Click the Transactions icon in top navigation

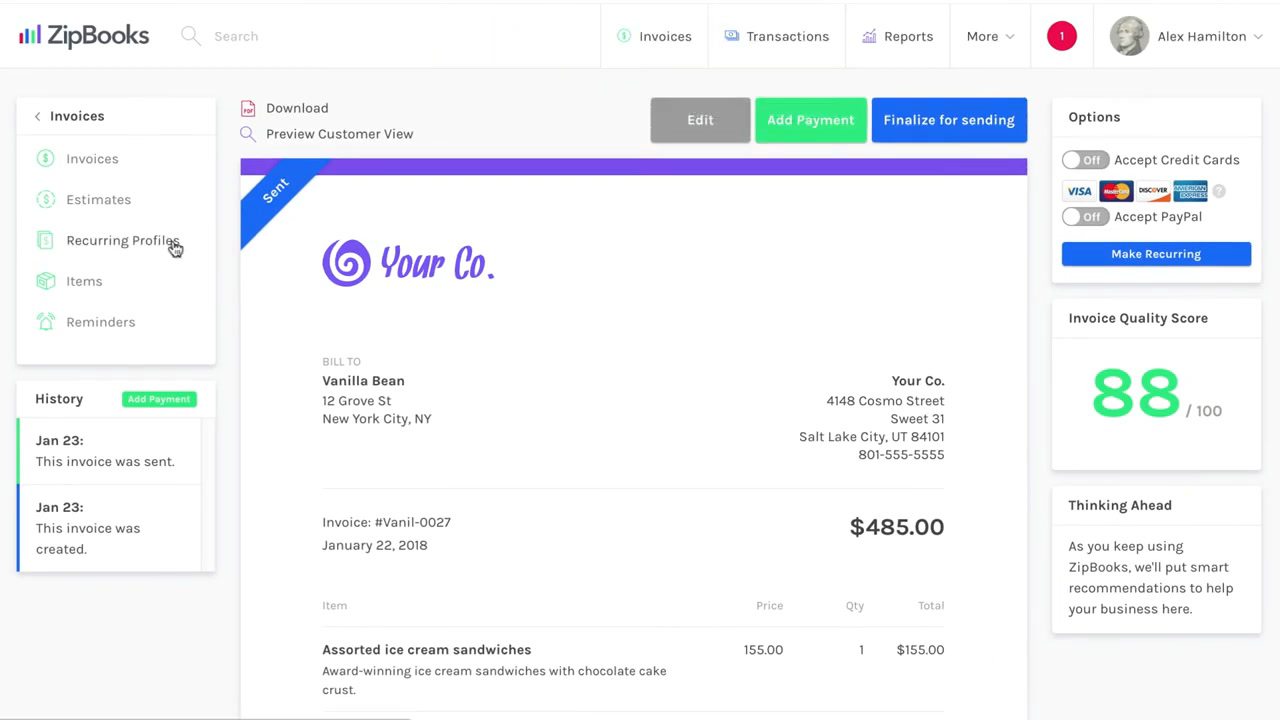pyautogui.click(x=732, y=36)
